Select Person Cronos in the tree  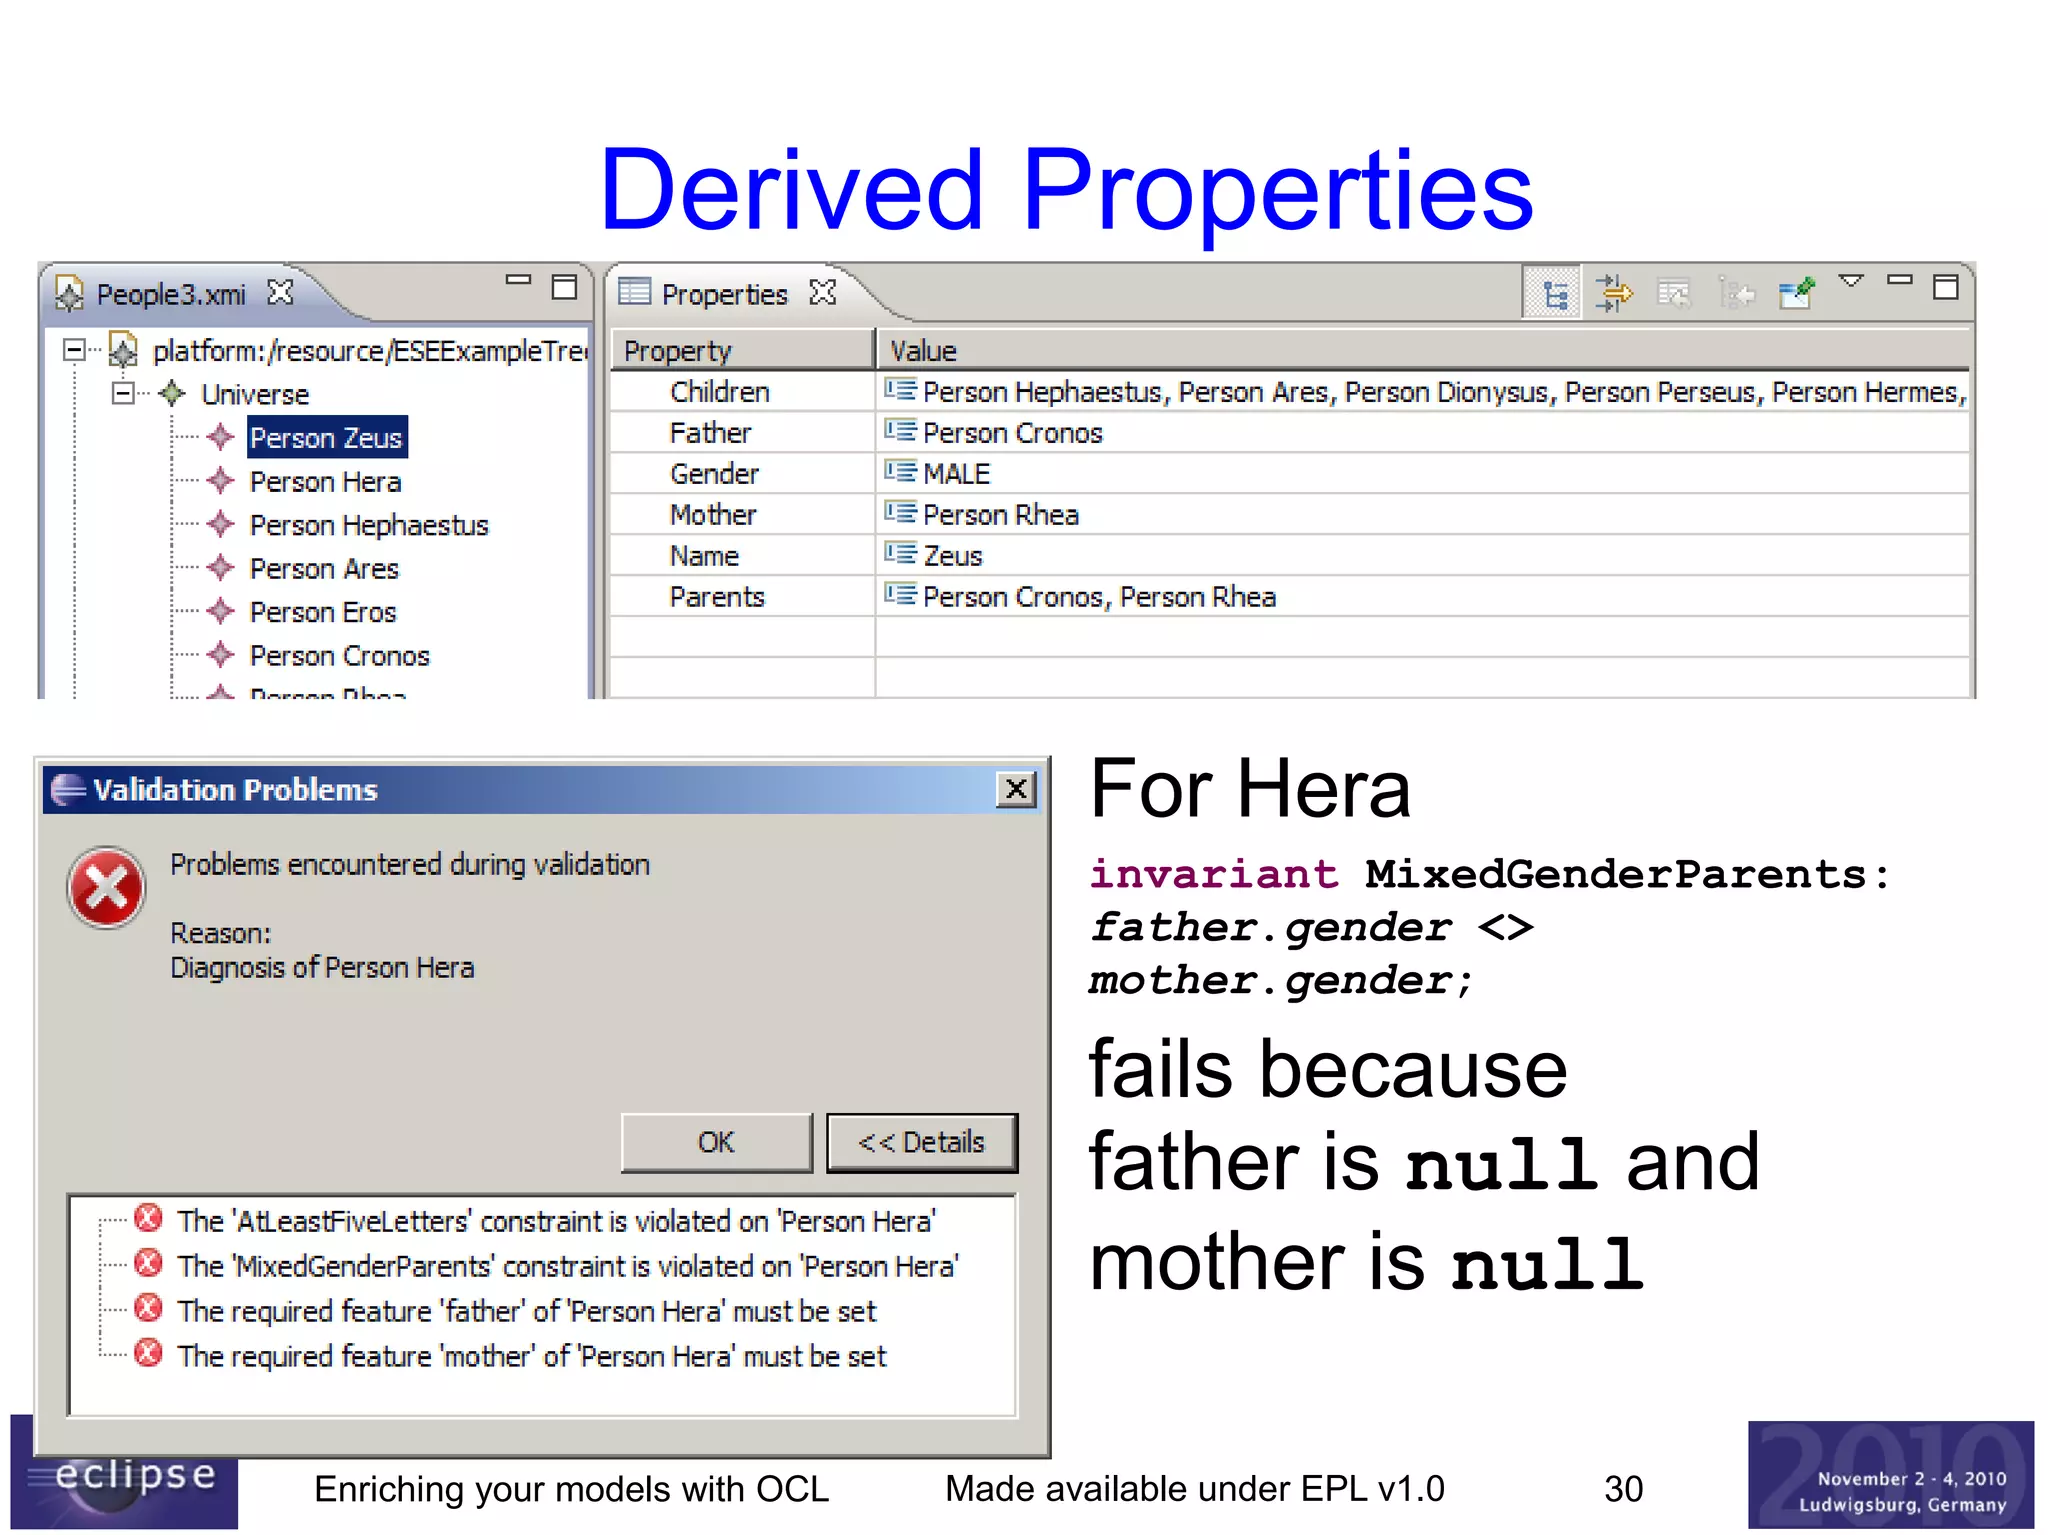point(340,656)
